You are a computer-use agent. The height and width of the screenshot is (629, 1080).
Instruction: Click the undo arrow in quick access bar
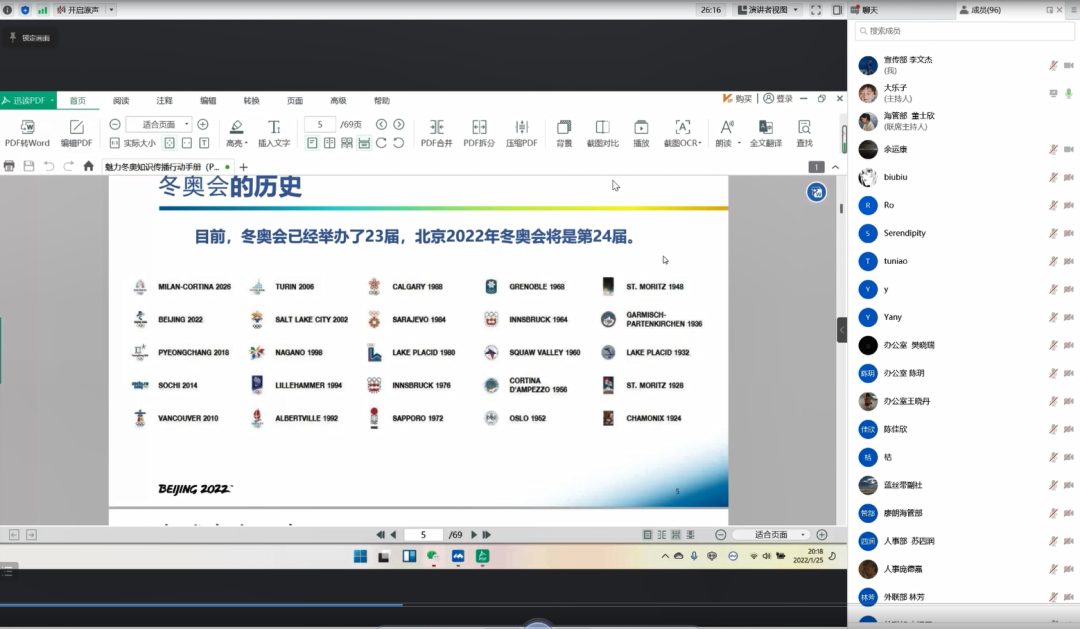[49, 166]
